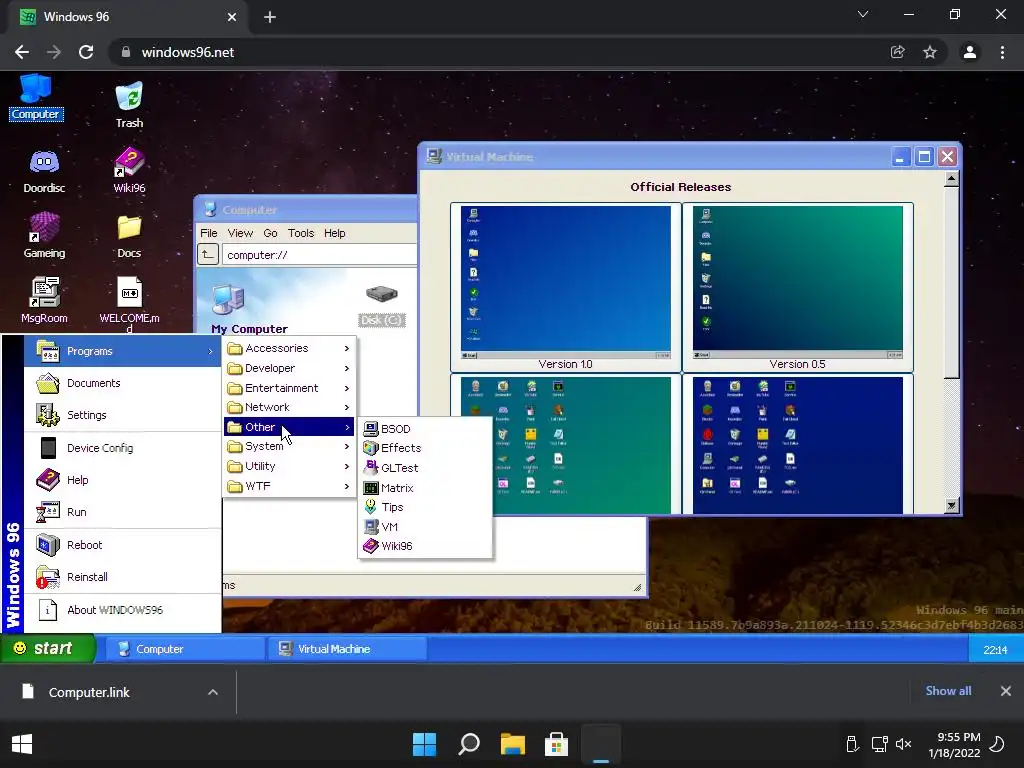The image size is (1024, 768).
Task: Launch Matrix from the Other submenu
Action: pyautogui.click(x=424, y=487)
